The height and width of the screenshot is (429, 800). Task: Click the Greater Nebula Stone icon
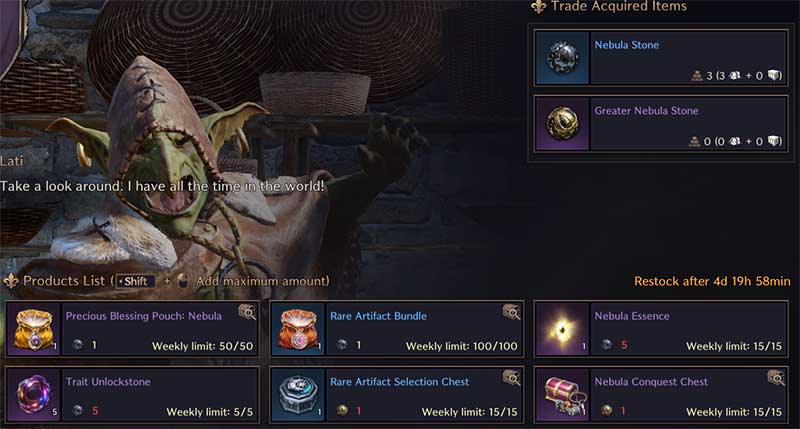(x=562, y=123)
